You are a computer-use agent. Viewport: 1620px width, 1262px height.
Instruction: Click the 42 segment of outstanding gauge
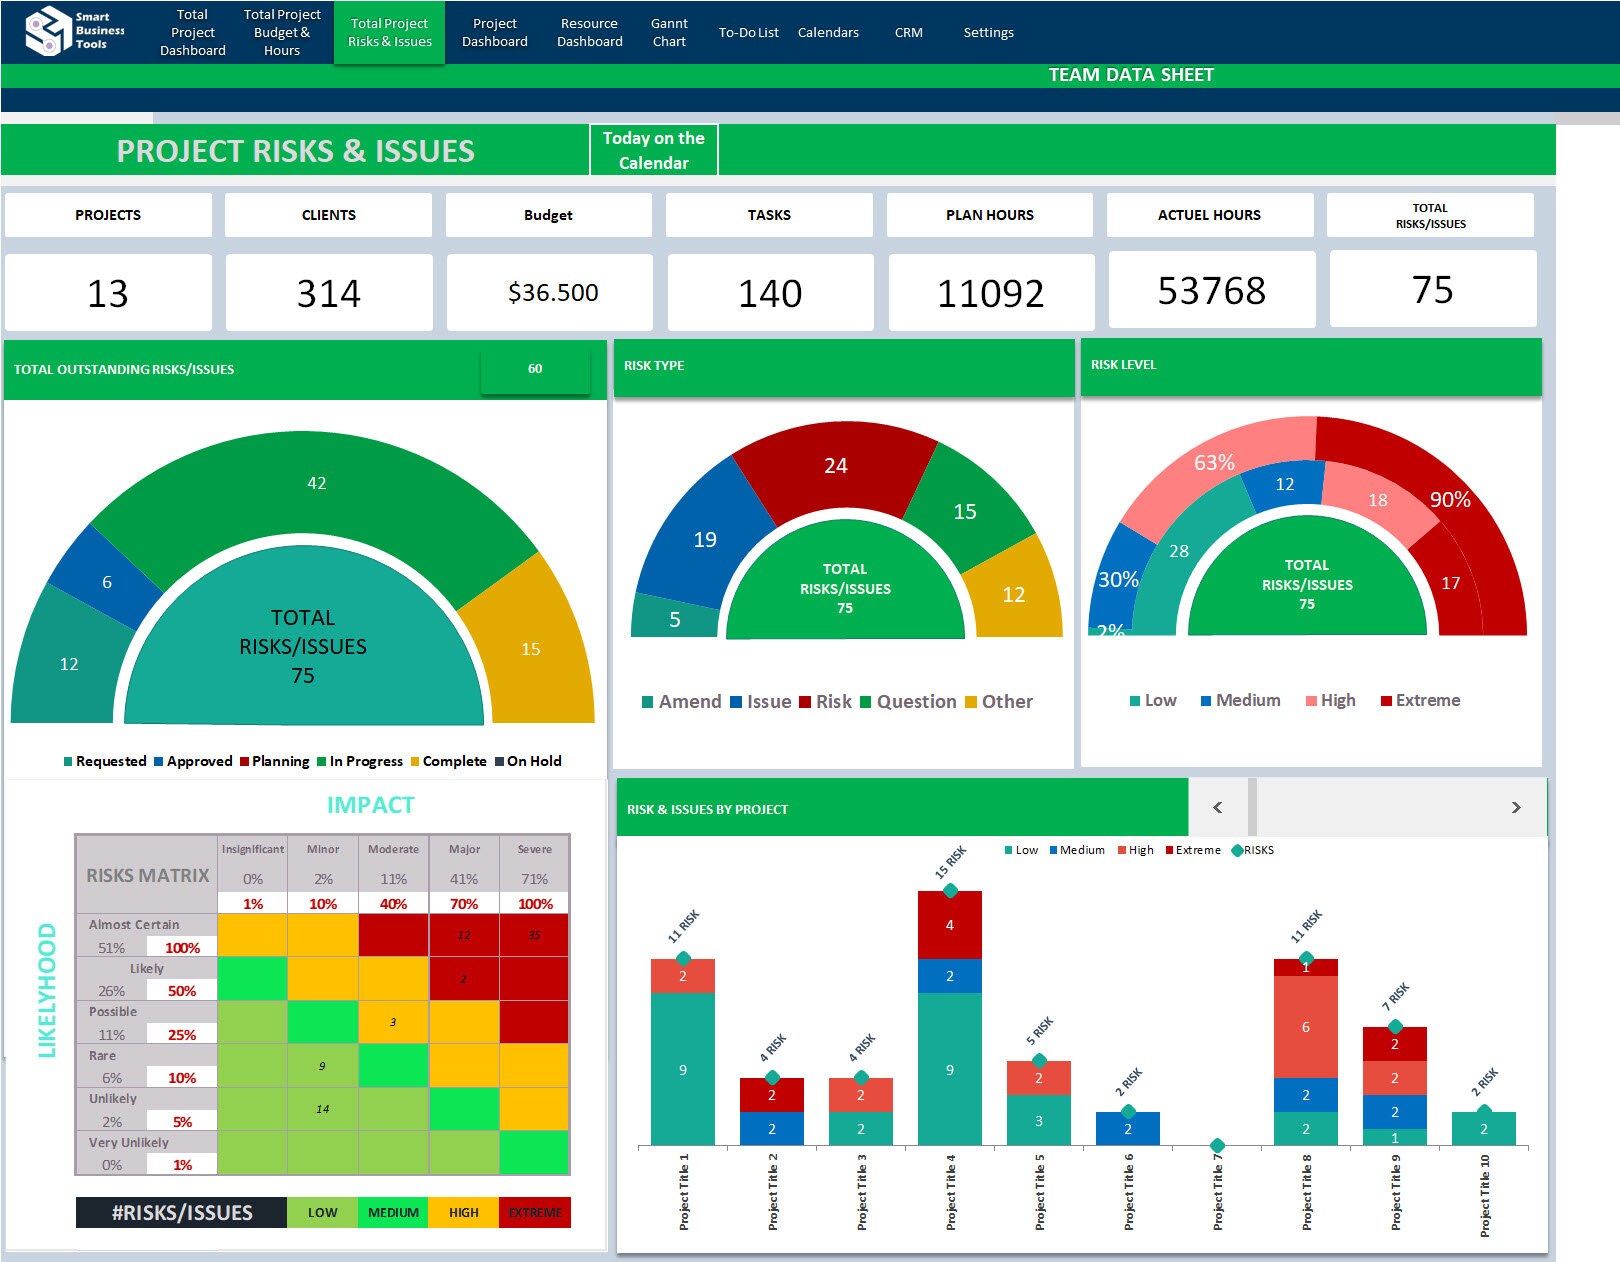click(x=316, y=483)
